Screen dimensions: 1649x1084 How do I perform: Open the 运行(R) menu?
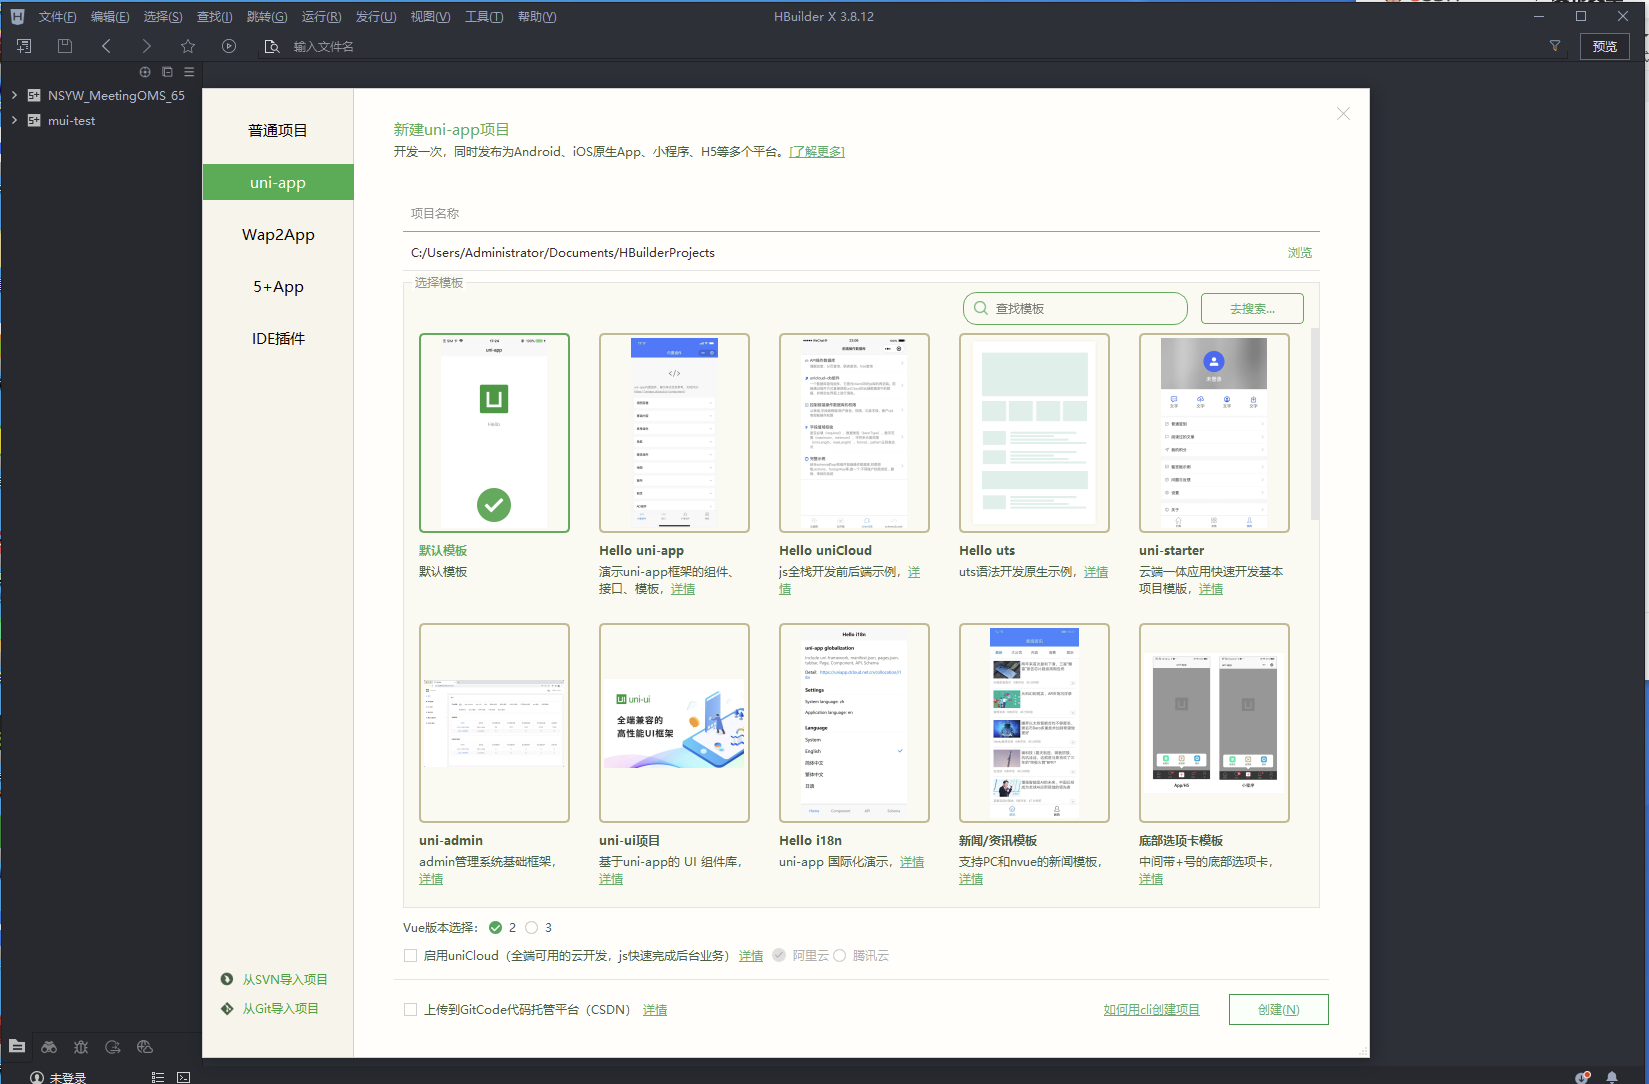click(x=321, y=16)
